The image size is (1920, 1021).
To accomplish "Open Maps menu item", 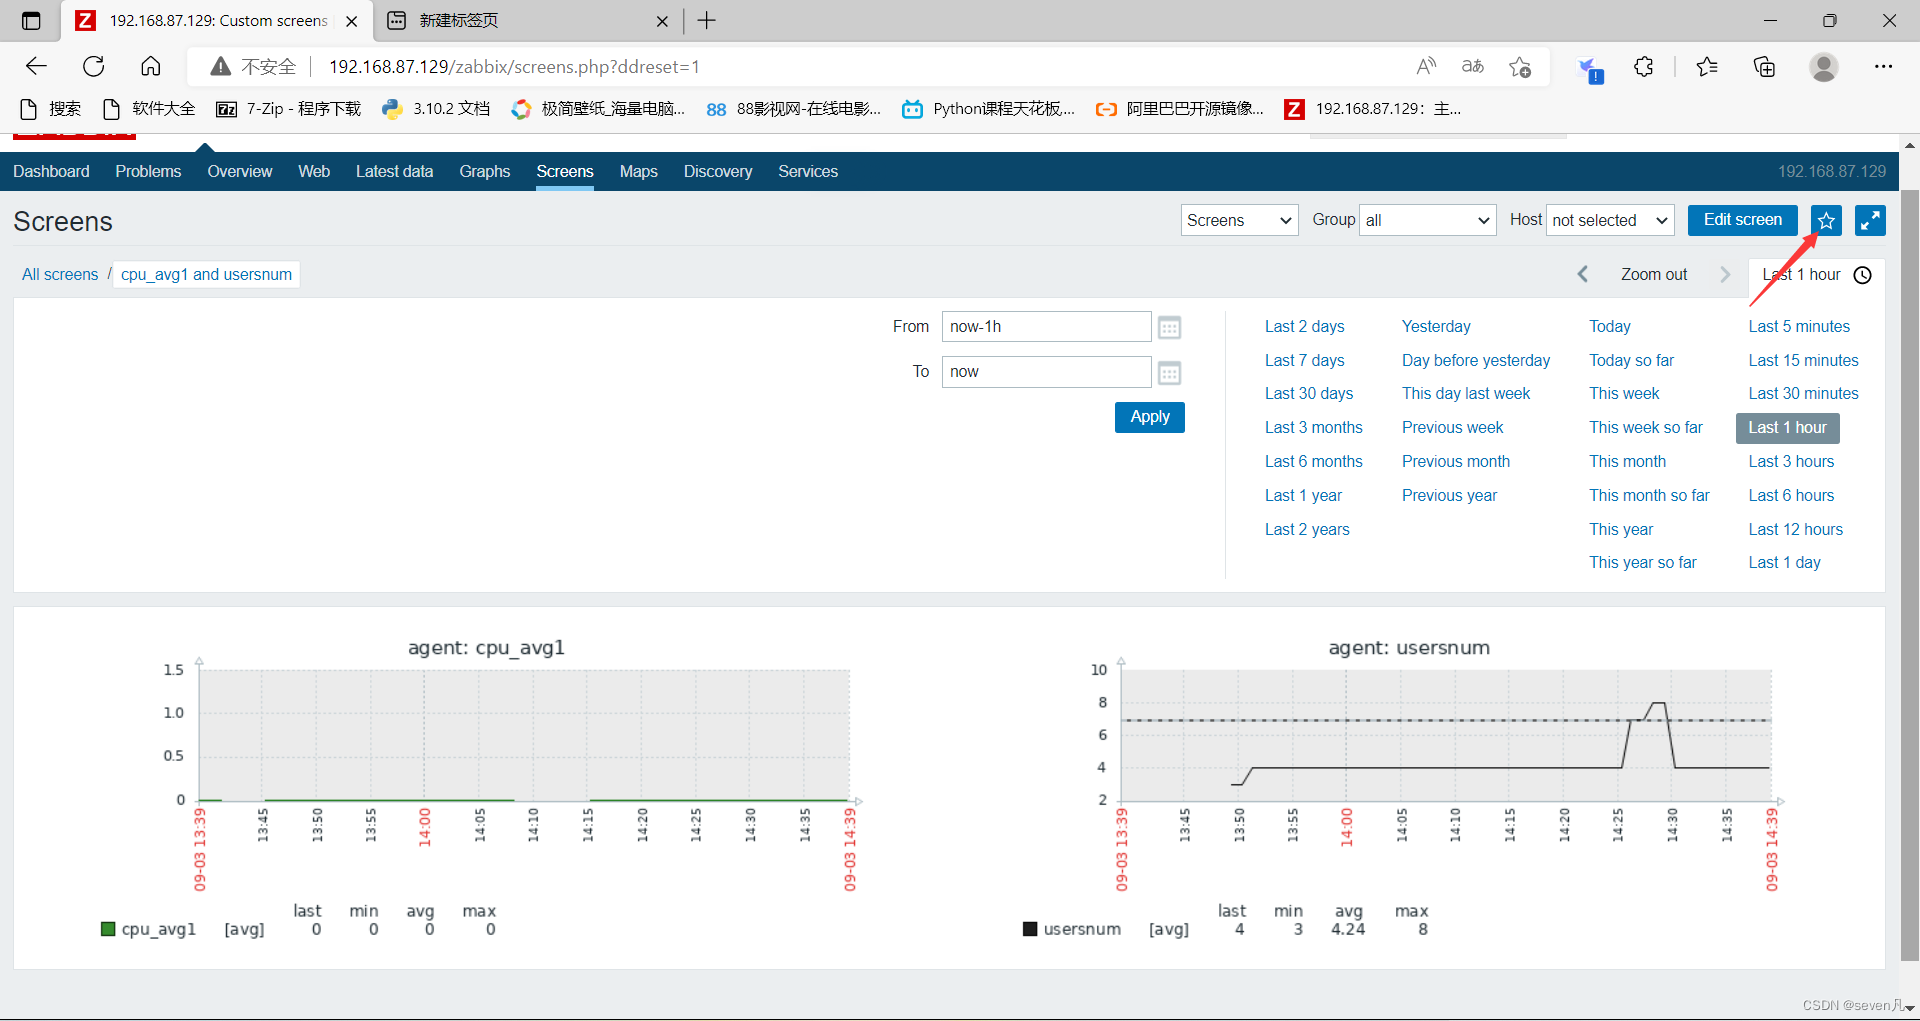I will [638, 171].
